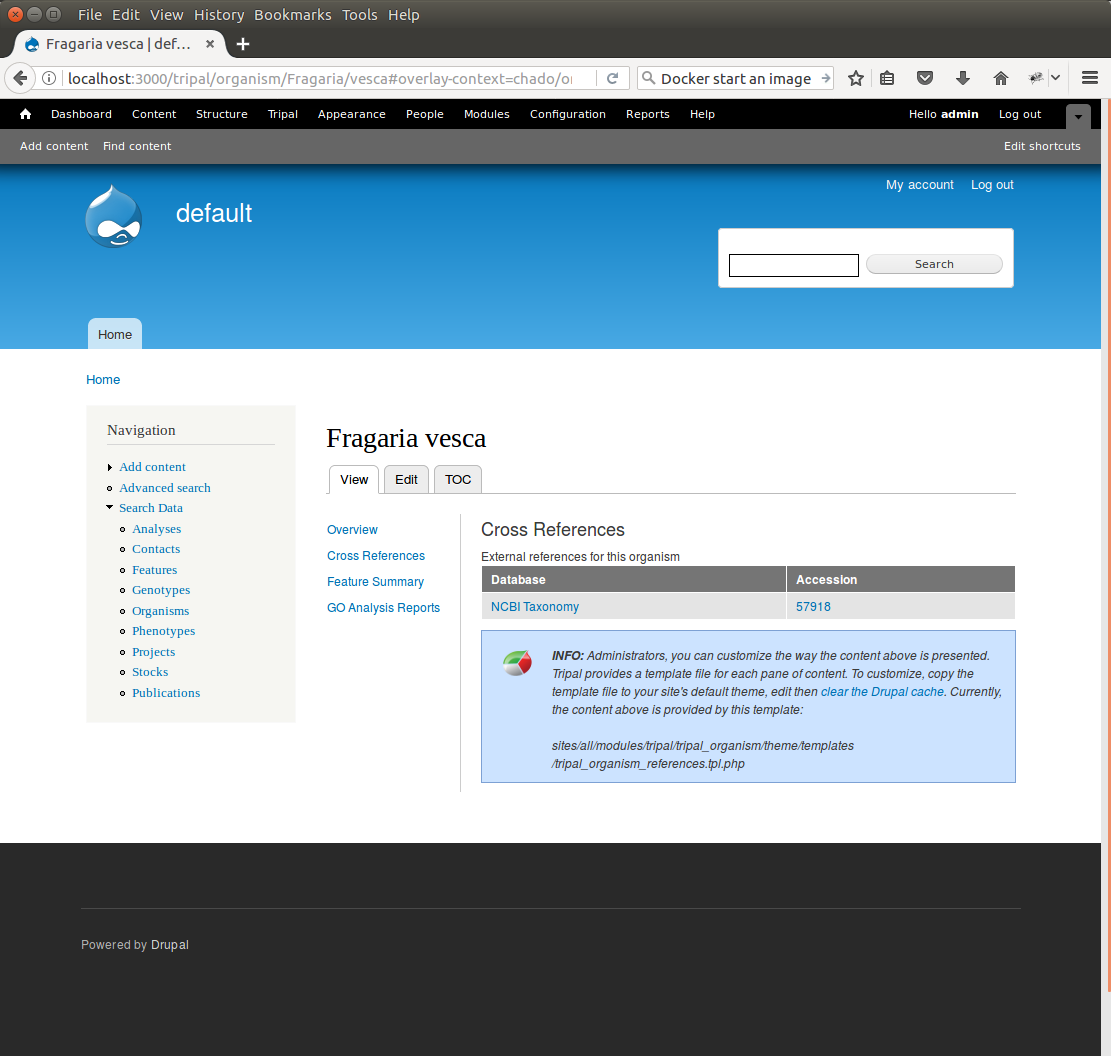Screen dimensions: 1111x1056
Task: Open a new browser tab
Action: pos(243,44)
